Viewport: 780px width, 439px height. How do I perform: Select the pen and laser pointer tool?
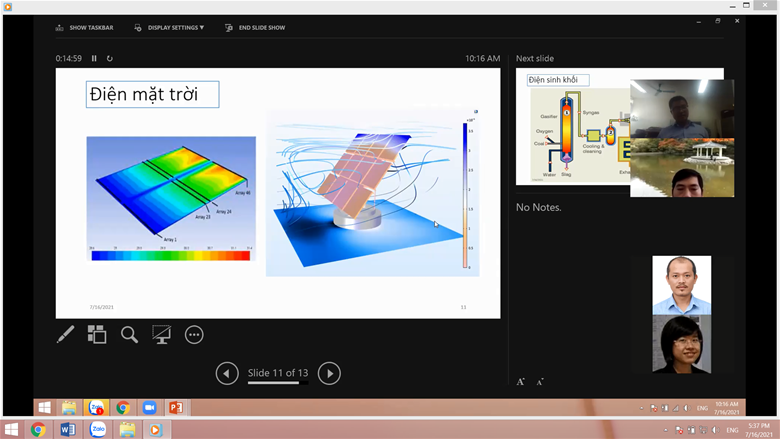[65, 335]
